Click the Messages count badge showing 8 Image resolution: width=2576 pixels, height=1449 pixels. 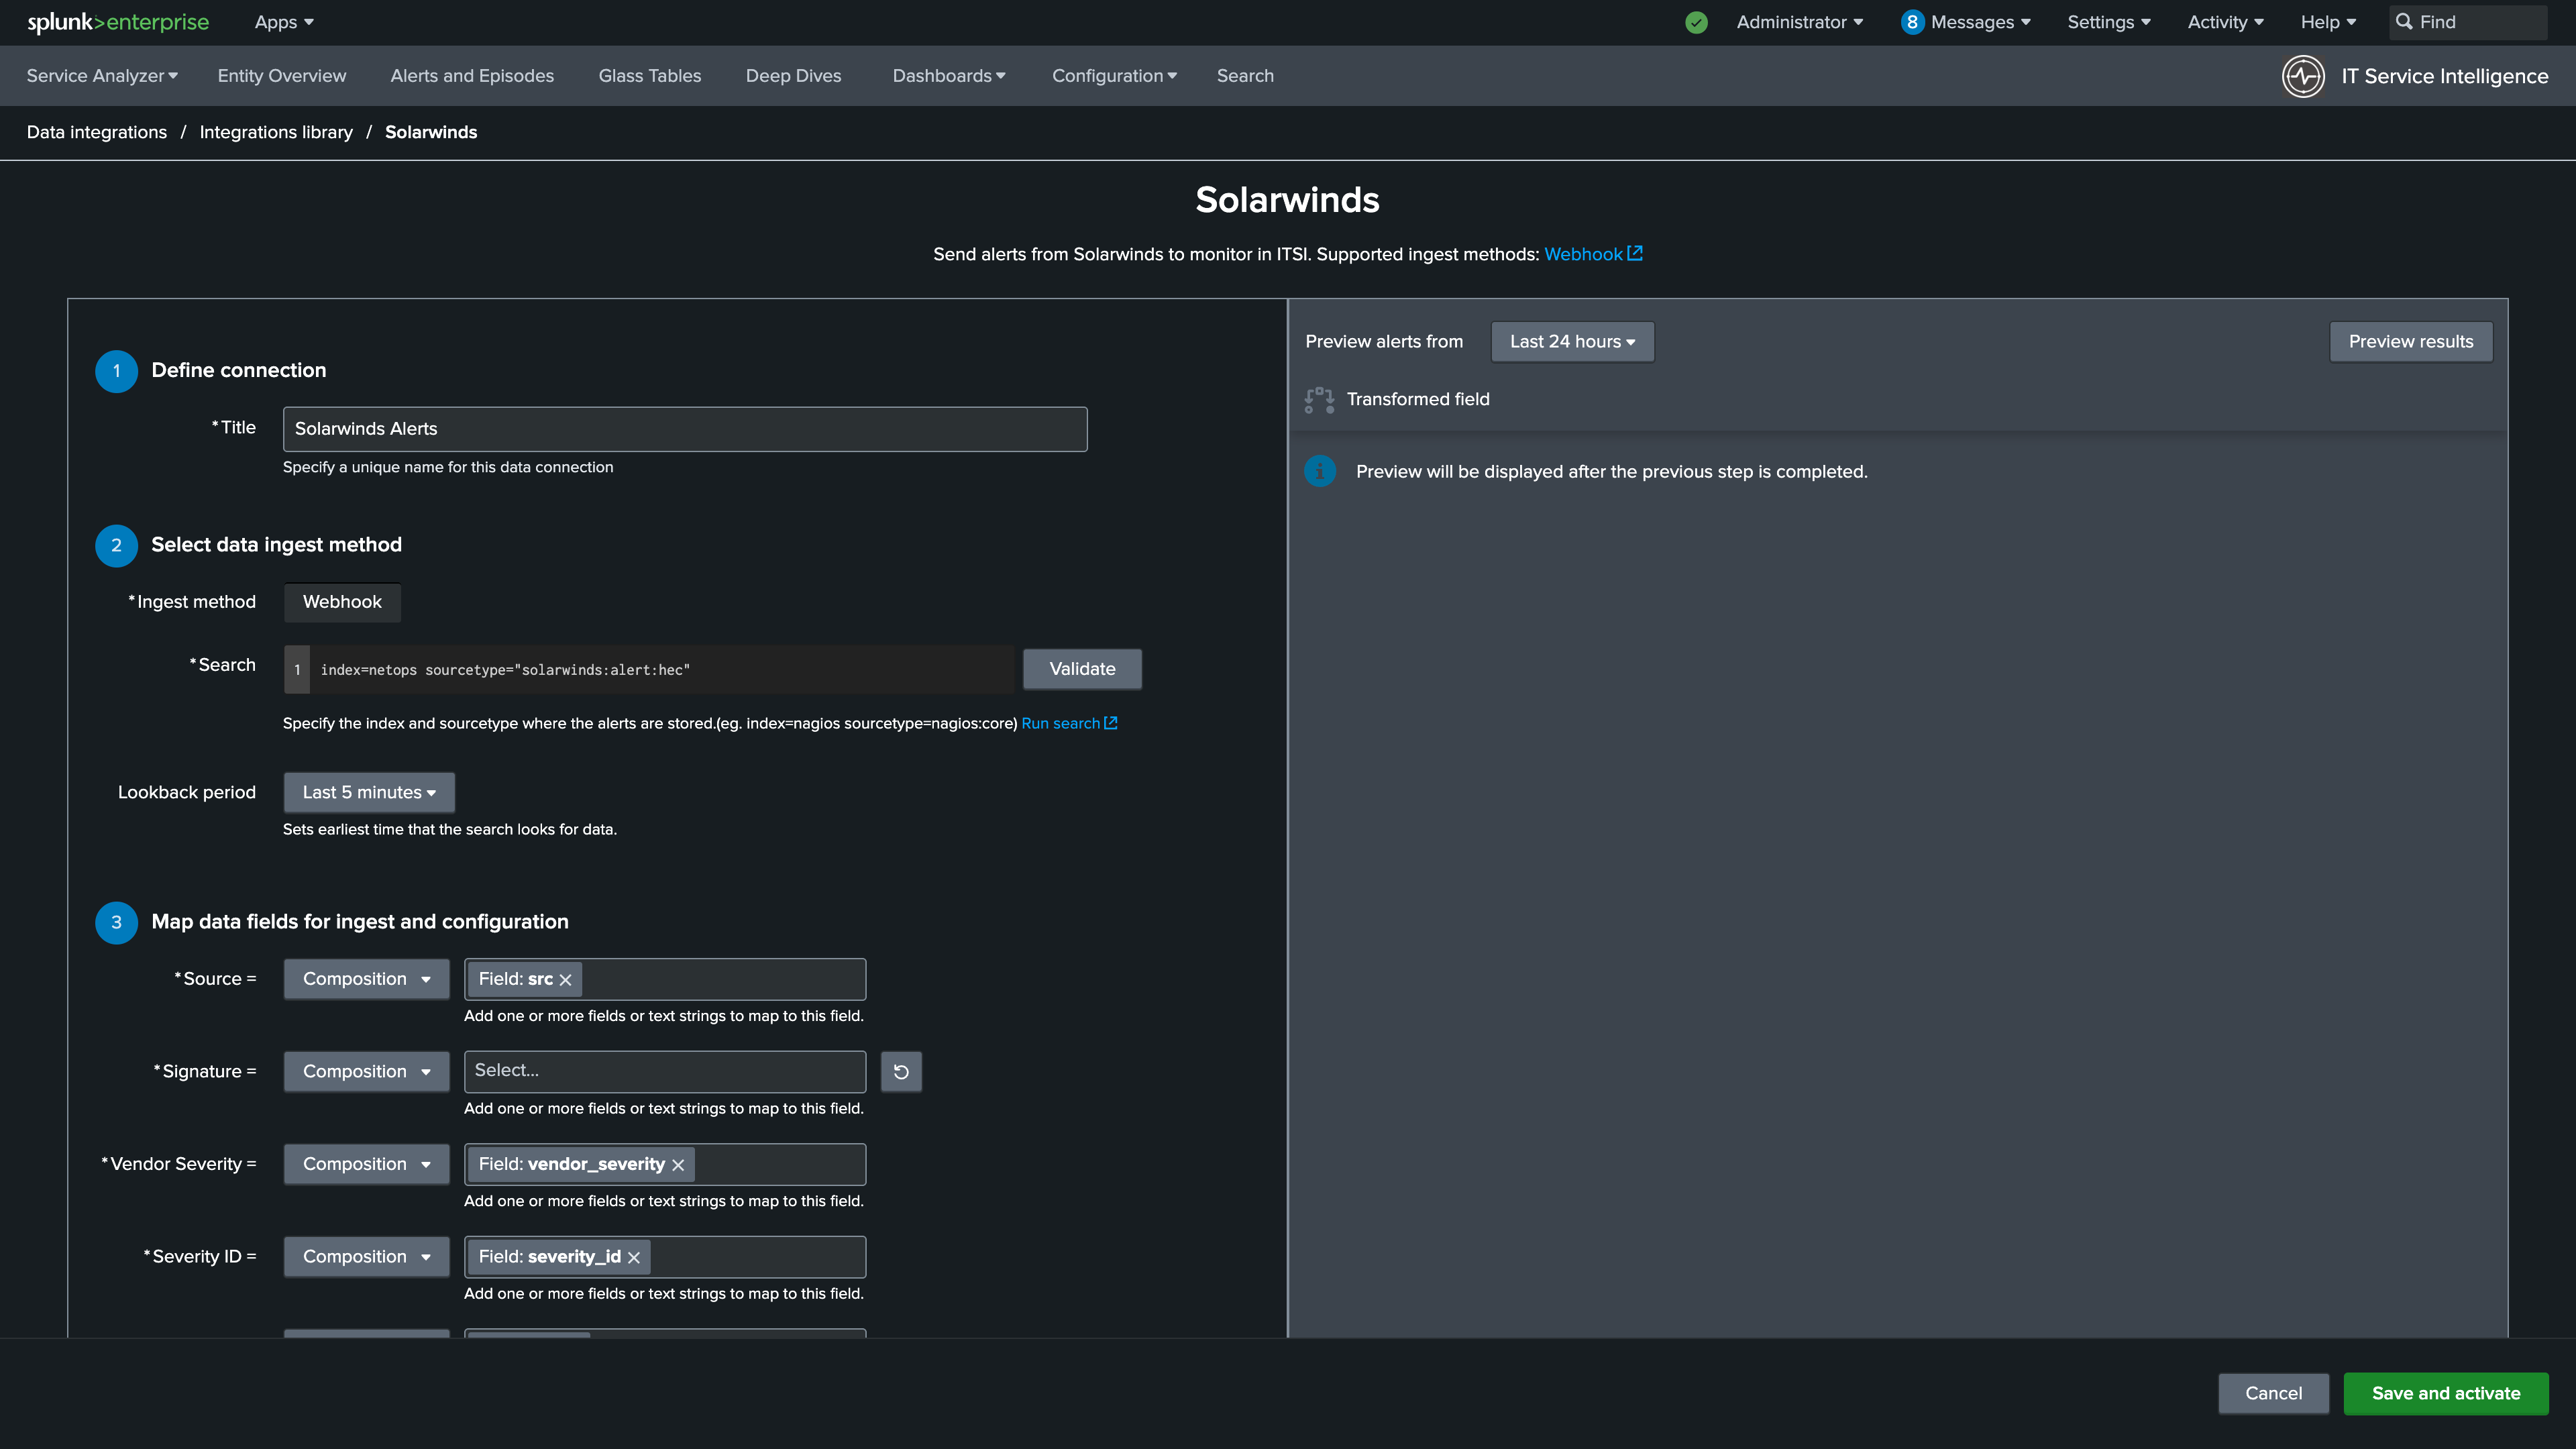(x=1912, y=22)
